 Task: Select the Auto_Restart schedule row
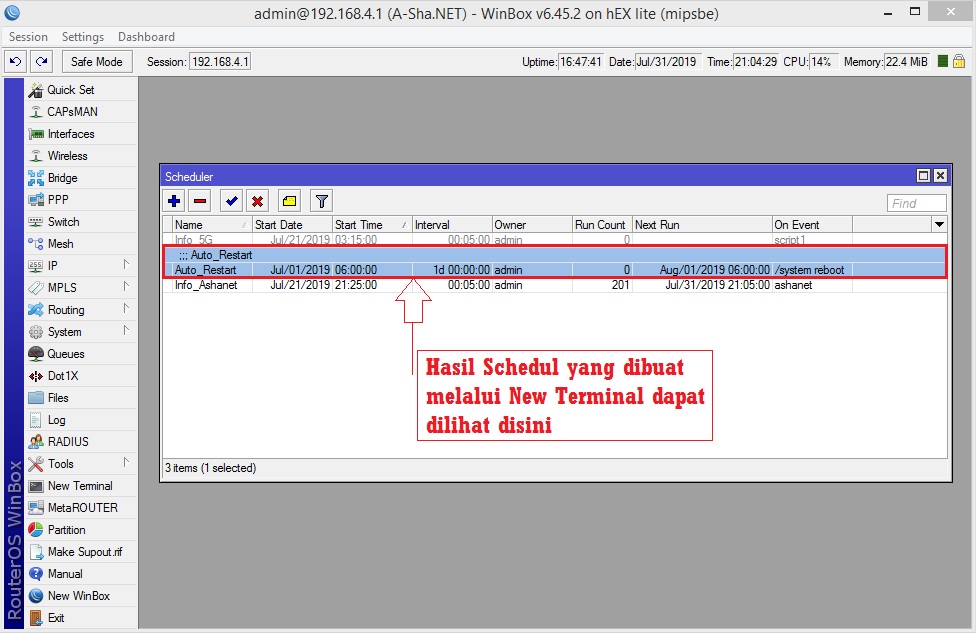click(x=555, y=270)
